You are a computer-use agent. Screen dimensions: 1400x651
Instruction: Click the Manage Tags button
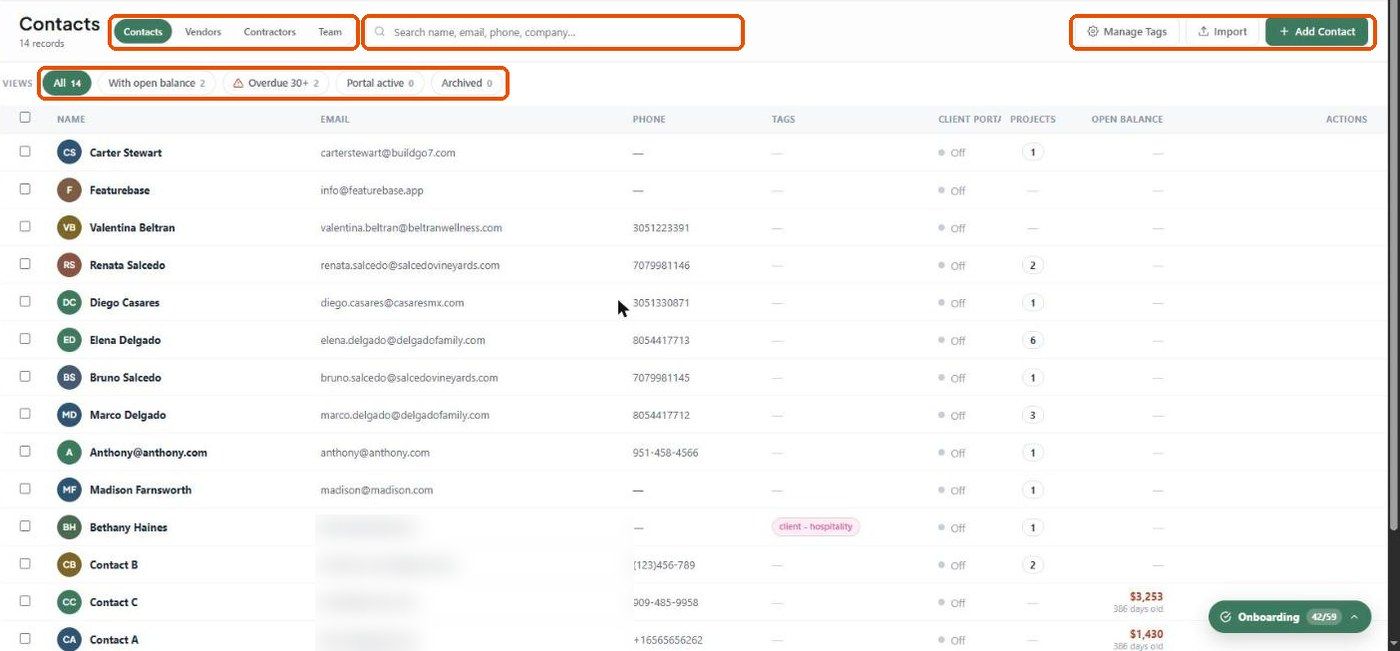coord(1127,32)
